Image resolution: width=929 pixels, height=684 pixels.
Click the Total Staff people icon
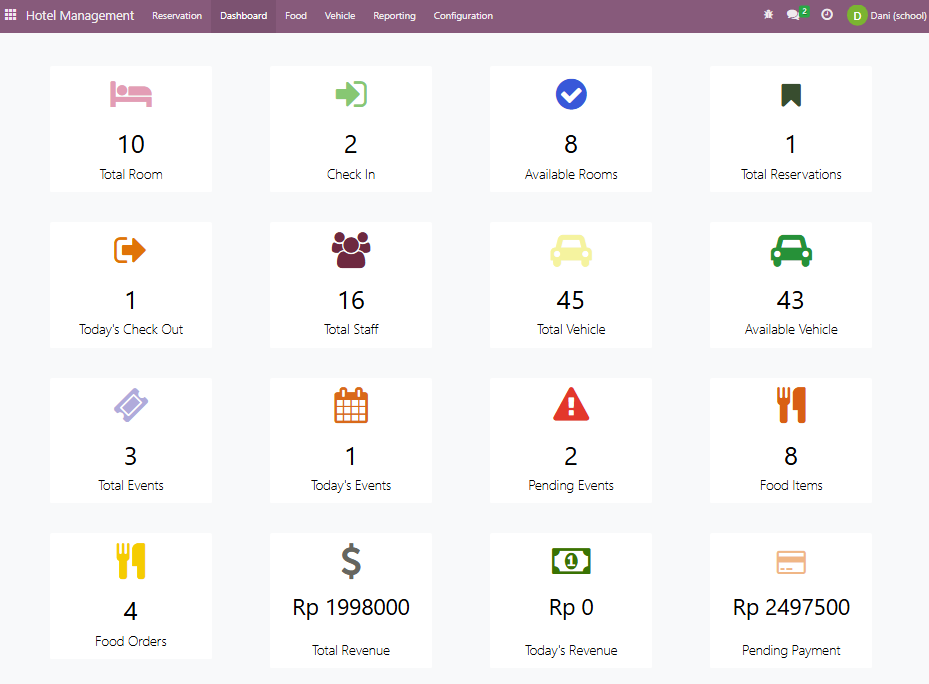click(x=351, y=250)
